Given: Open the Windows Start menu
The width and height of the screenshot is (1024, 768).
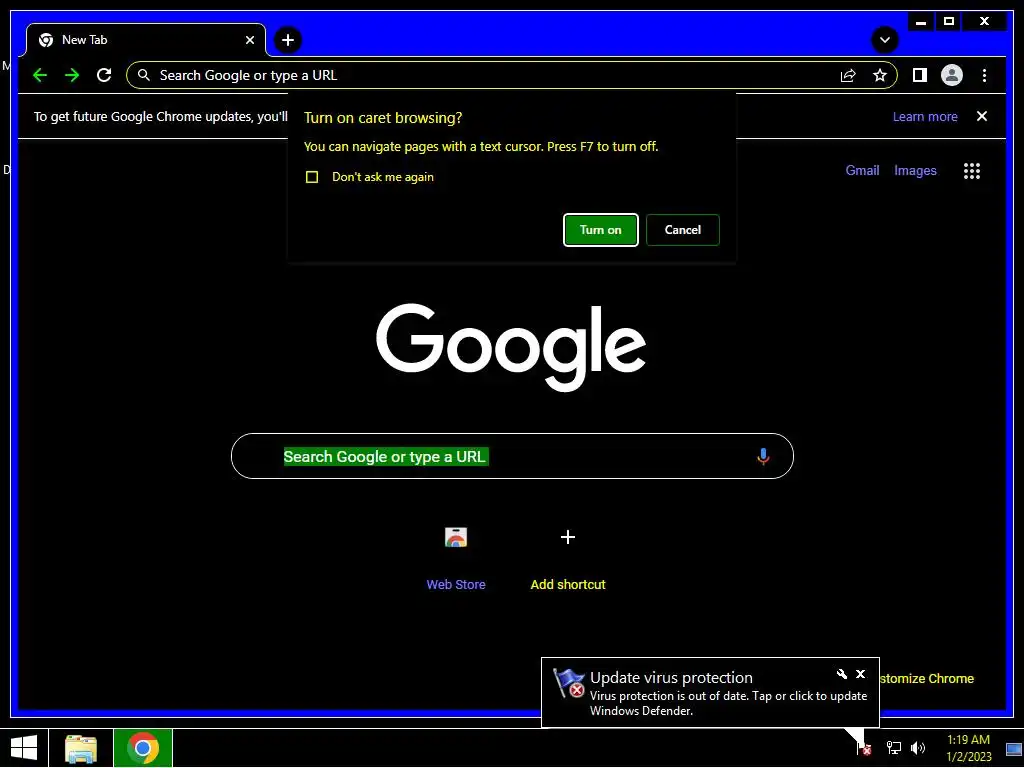Looking at the screenshot, I should tap(24, 748).
